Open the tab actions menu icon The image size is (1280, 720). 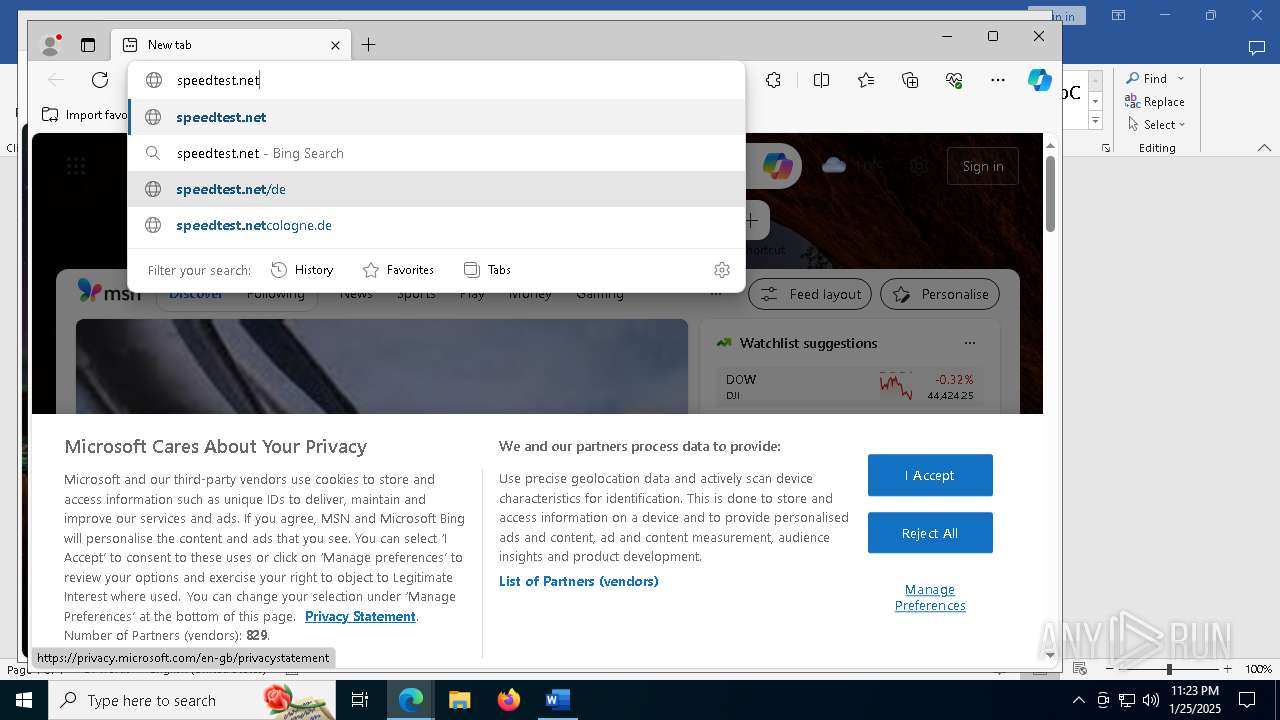coord(88,45)
